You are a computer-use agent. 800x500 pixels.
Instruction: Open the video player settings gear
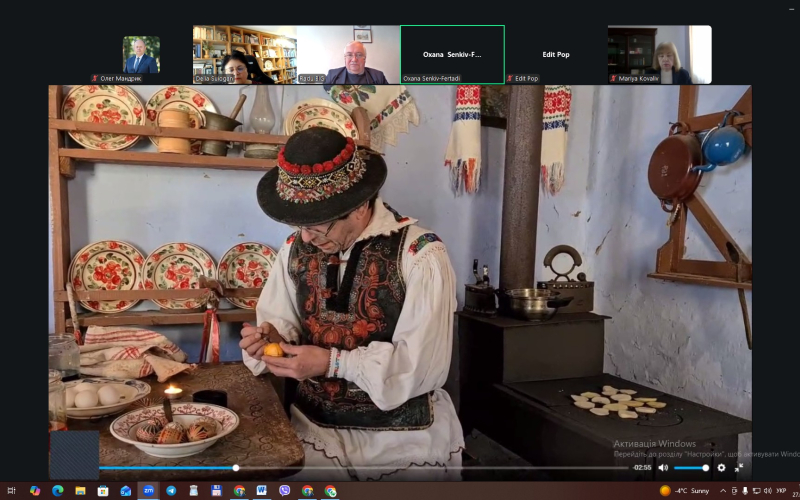[721, 467]
